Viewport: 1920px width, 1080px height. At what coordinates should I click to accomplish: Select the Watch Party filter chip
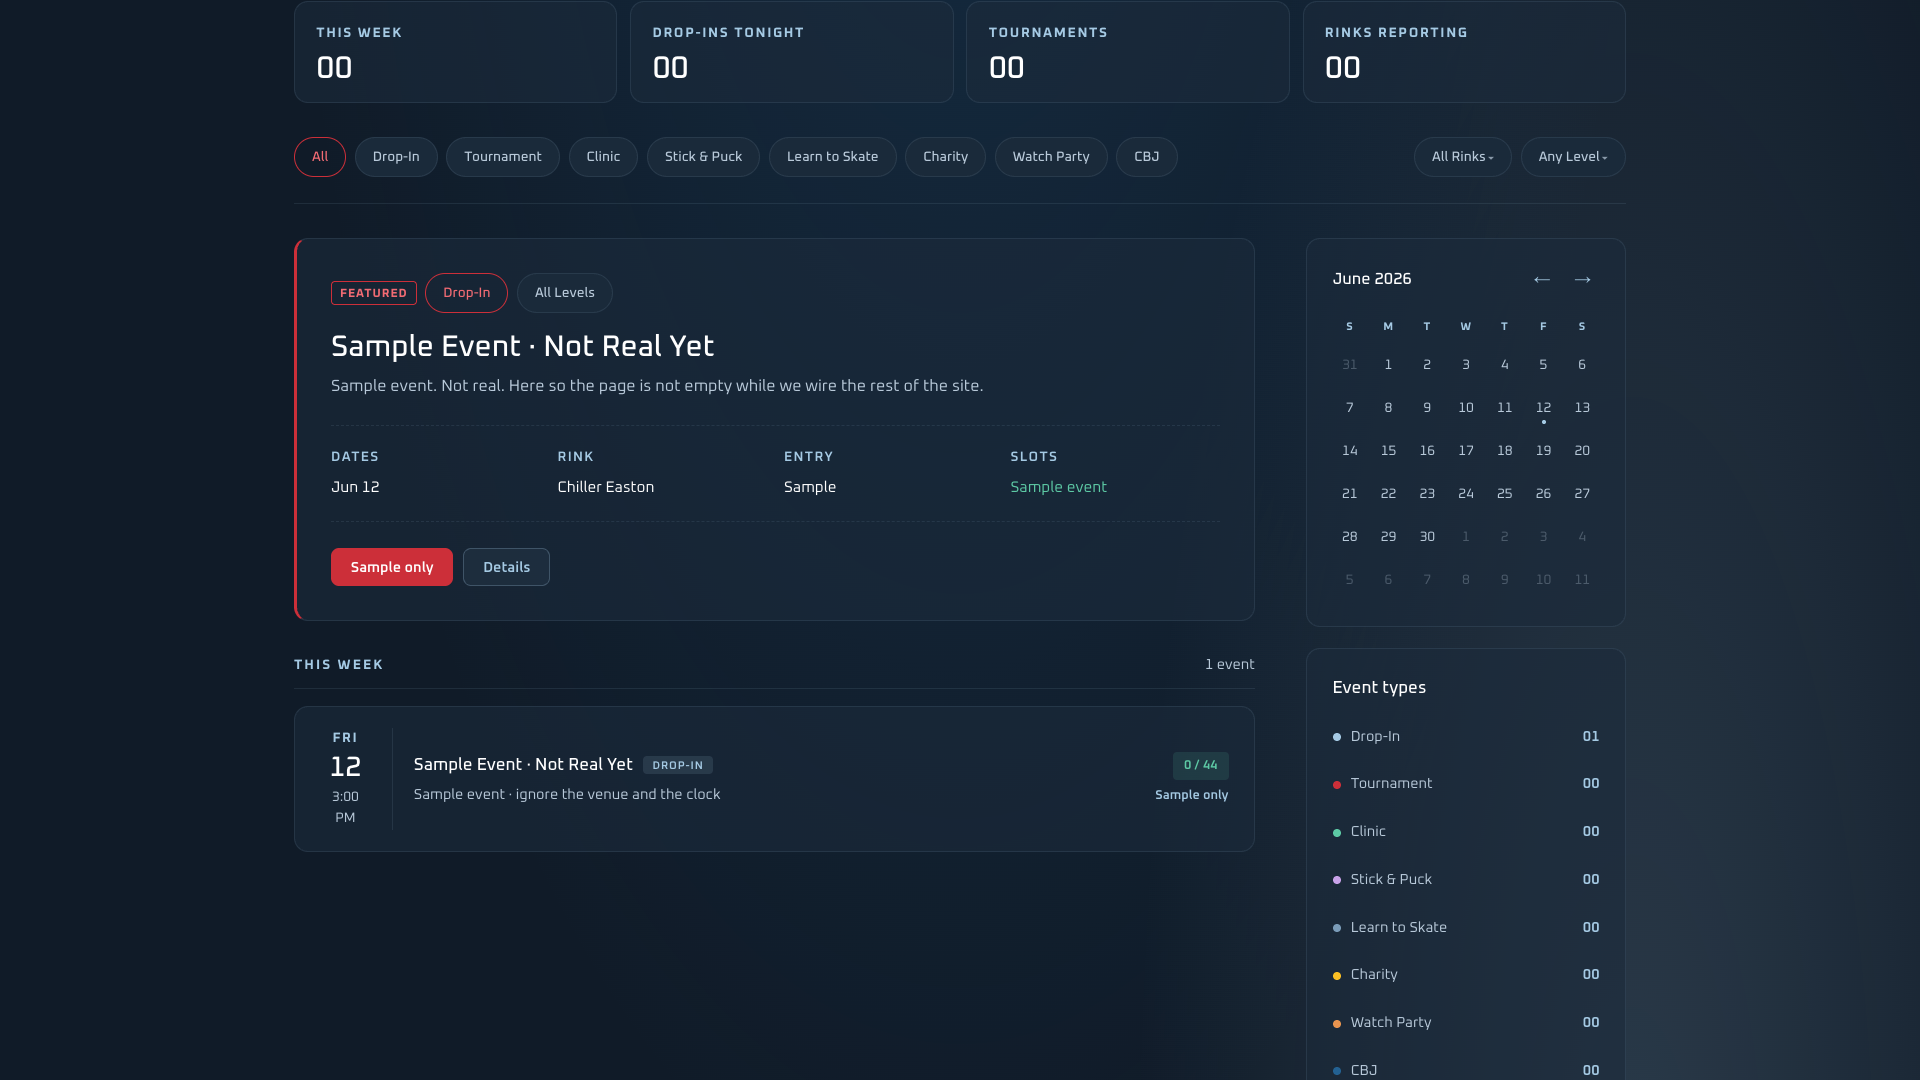tap(1051, 157)
